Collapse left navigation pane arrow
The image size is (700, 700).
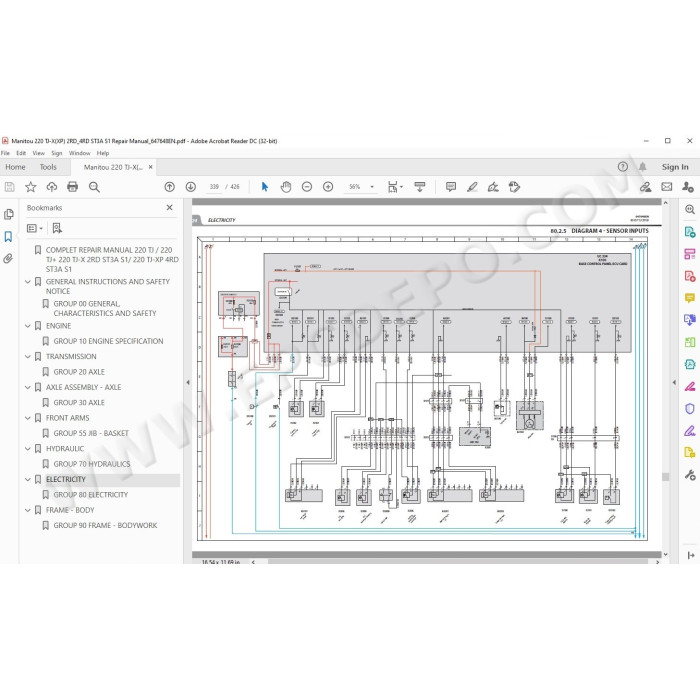[188, 383]
